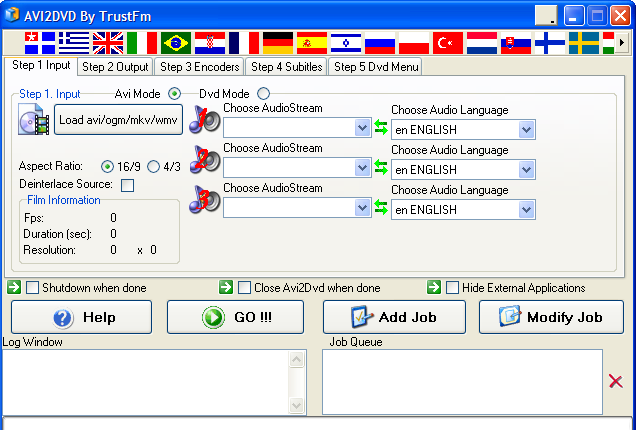This screenshot has height=430, width=636.
Task: Click green arrow beside Hide External Applications
Action: coord(434,287)
